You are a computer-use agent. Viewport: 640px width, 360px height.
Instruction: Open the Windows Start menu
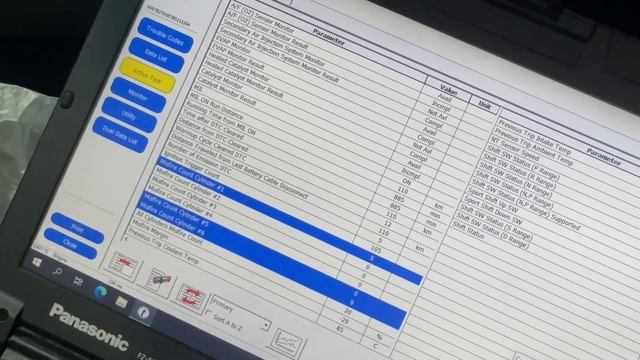pyautogui.click(x=37, y=262)
